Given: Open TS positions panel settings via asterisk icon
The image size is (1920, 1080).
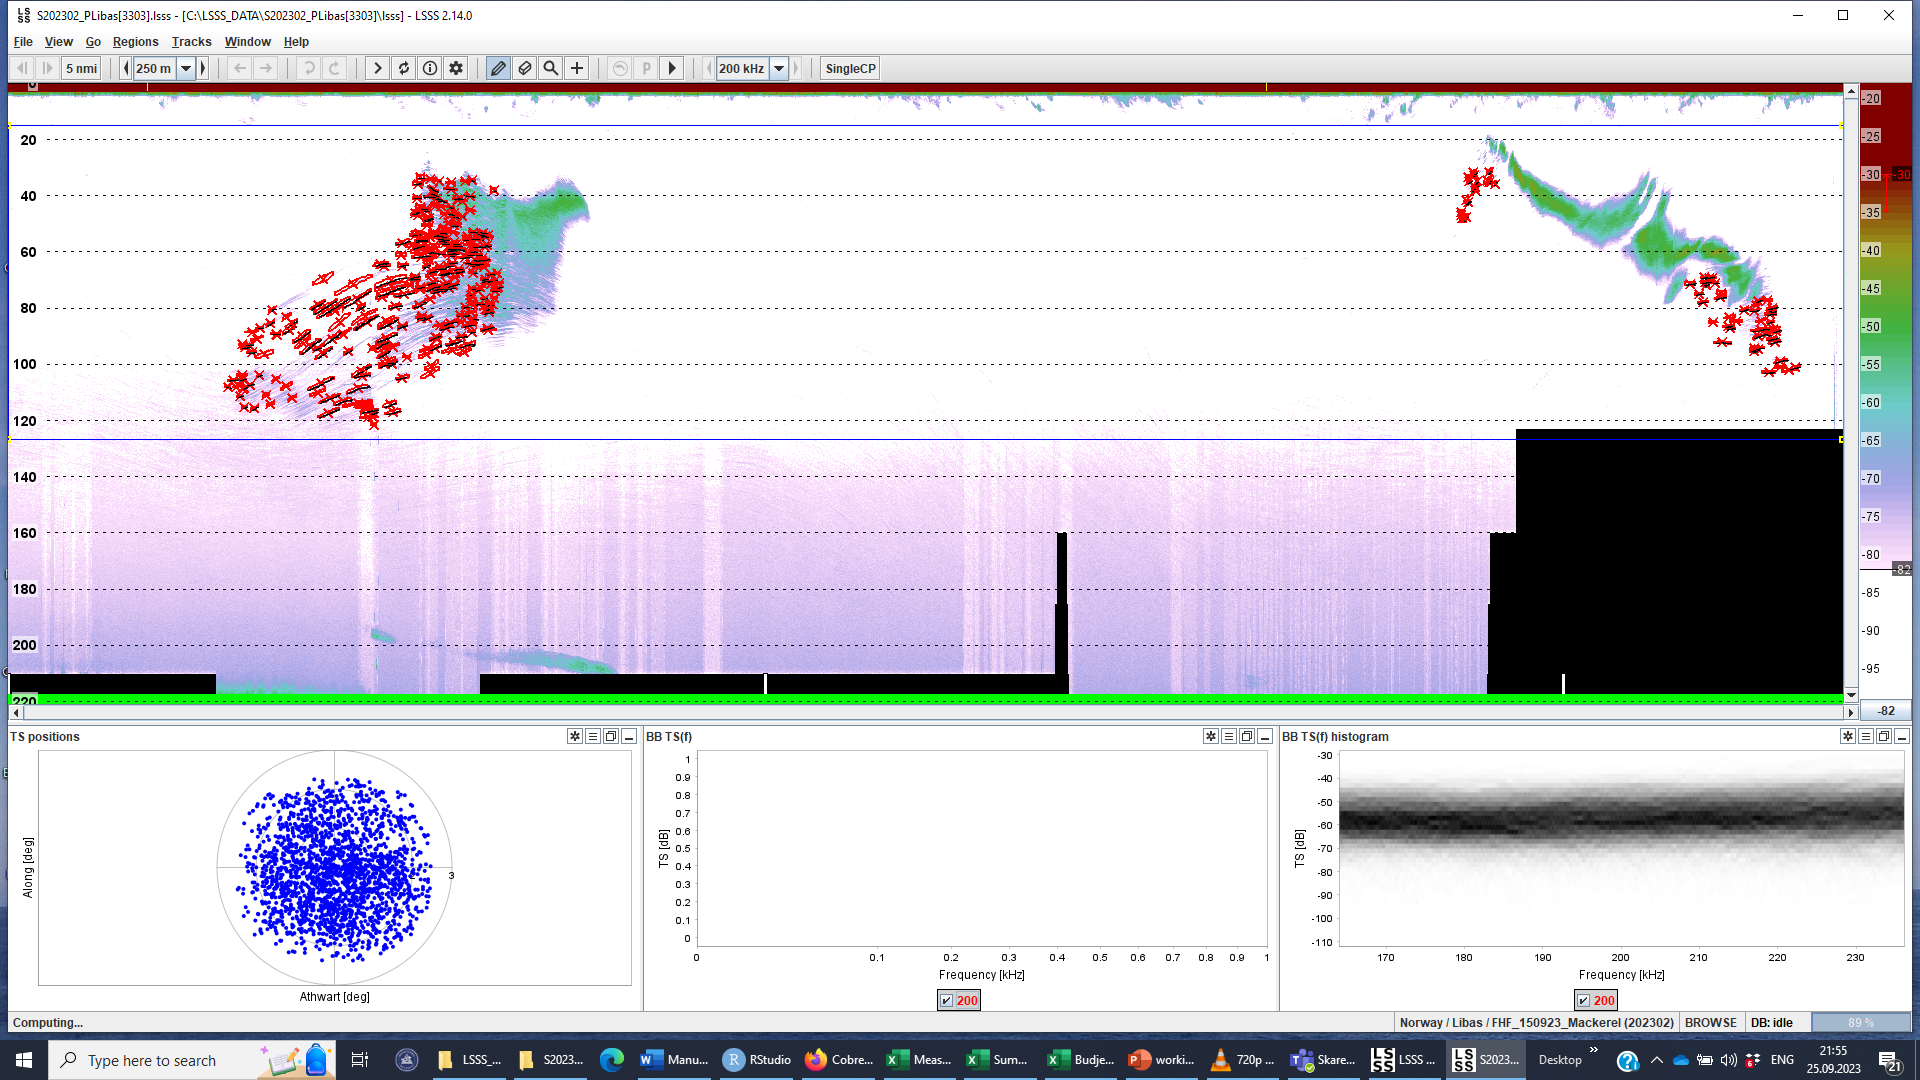Looking at the screenshot, I should pyautogui.click(x=574, y=736).
